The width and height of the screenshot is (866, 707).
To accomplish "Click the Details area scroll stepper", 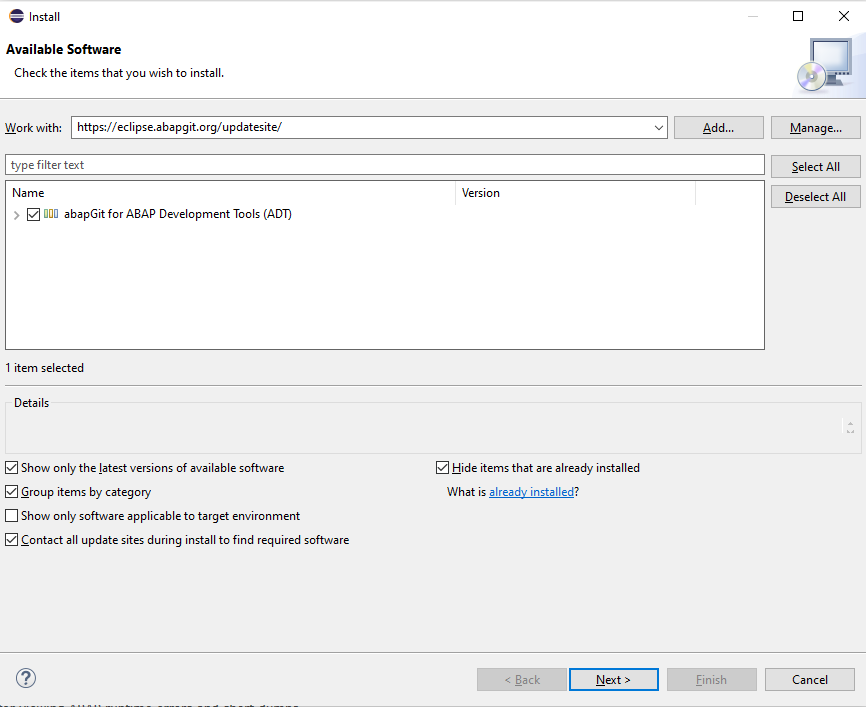I will pos(850,427).
